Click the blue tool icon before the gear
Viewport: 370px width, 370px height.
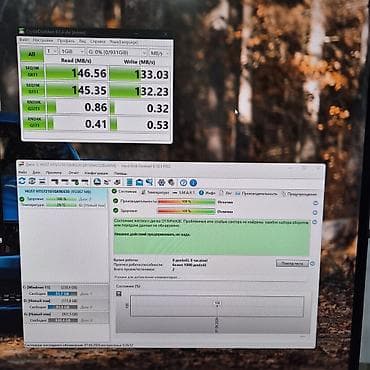pos(150,182)
